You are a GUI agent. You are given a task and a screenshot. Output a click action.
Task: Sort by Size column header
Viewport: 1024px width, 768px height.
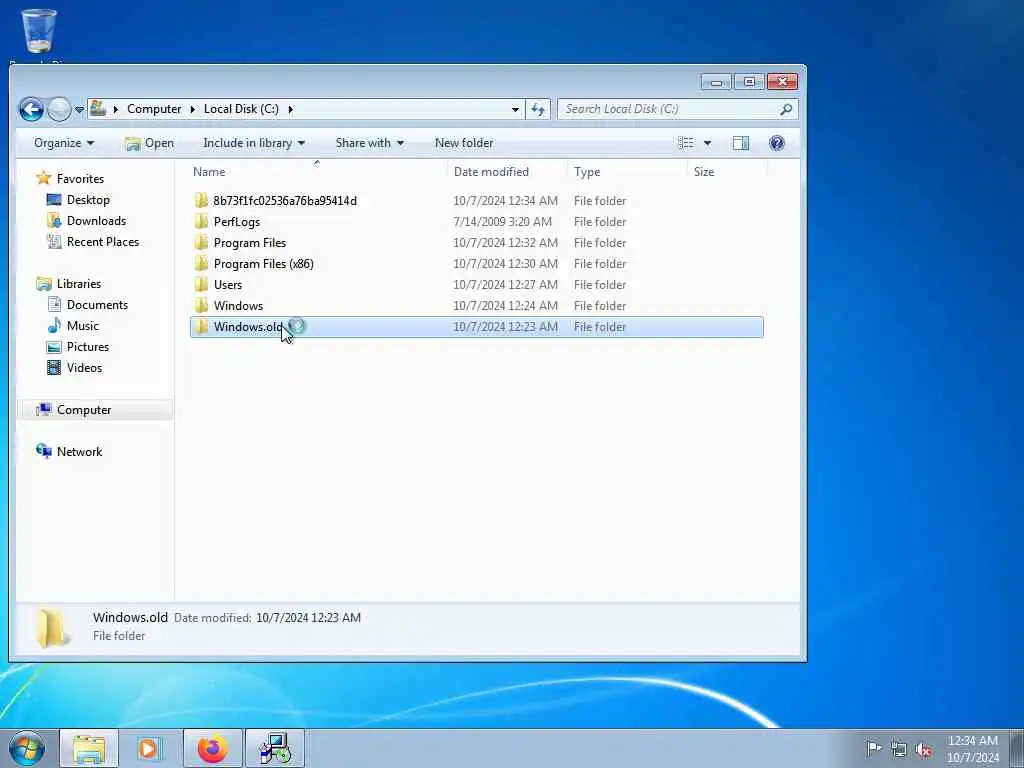[727, 172]
